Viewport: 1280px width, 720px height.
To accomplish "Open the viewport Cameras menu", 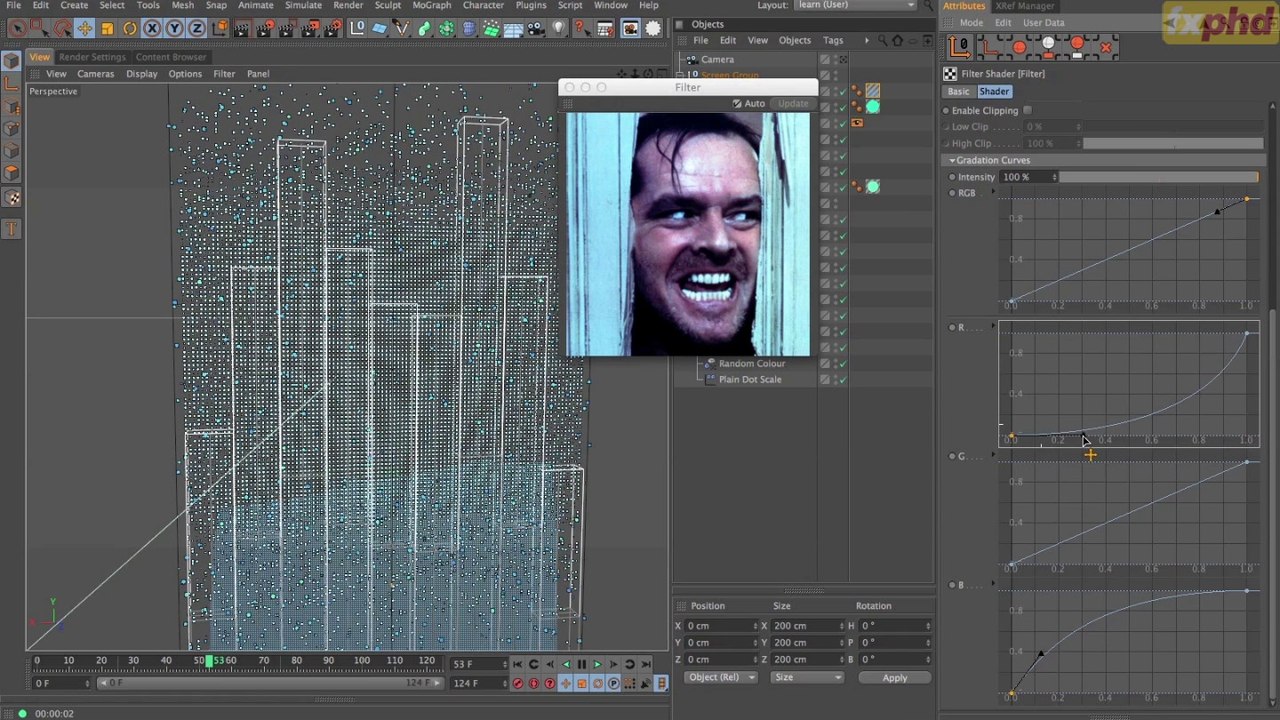I will (x=96, y=74).
